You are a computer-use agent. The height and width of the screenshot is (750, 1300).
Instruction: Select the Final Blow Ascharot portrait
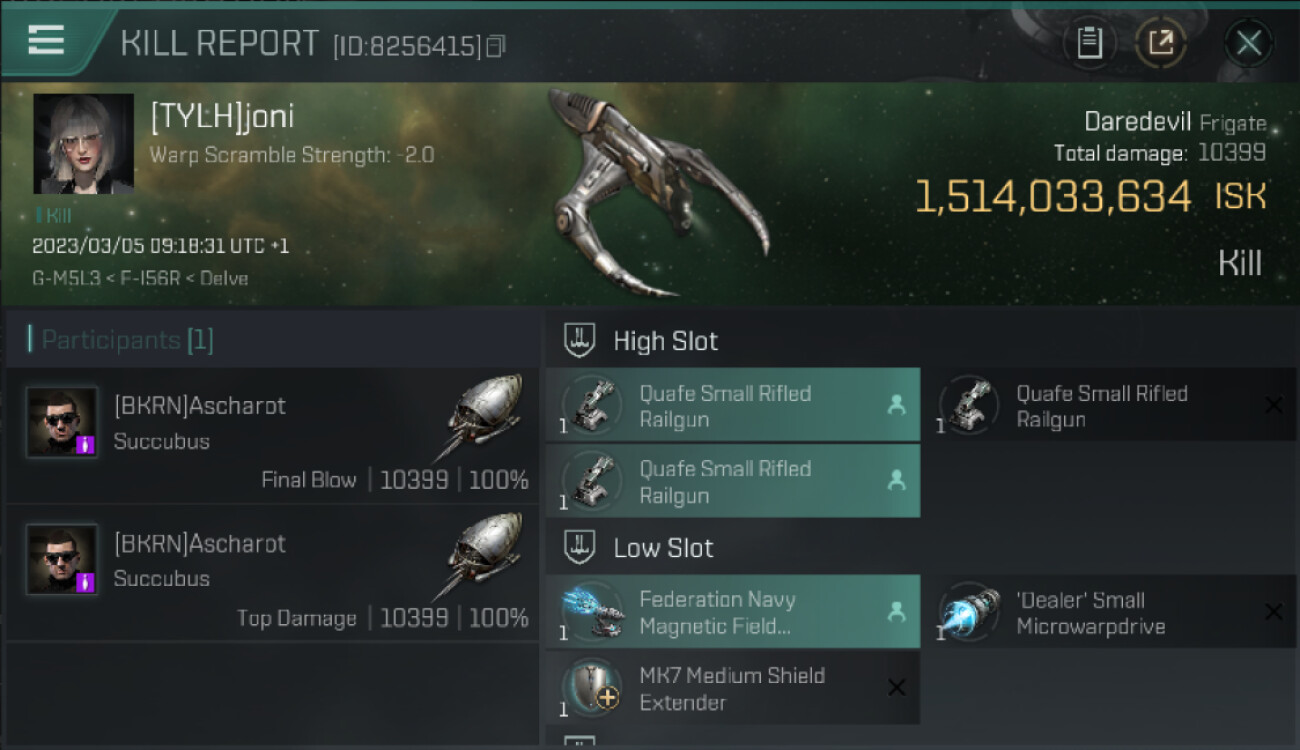coord(62,422)
